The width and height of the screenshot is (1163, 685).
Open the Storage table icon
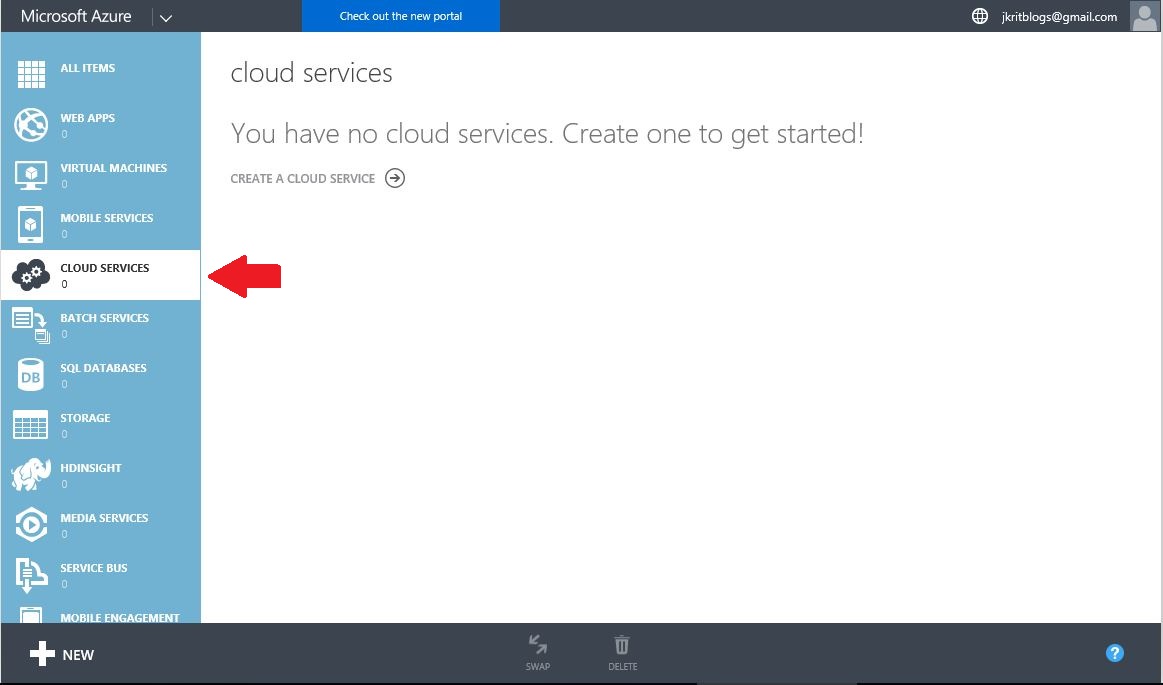30,425
